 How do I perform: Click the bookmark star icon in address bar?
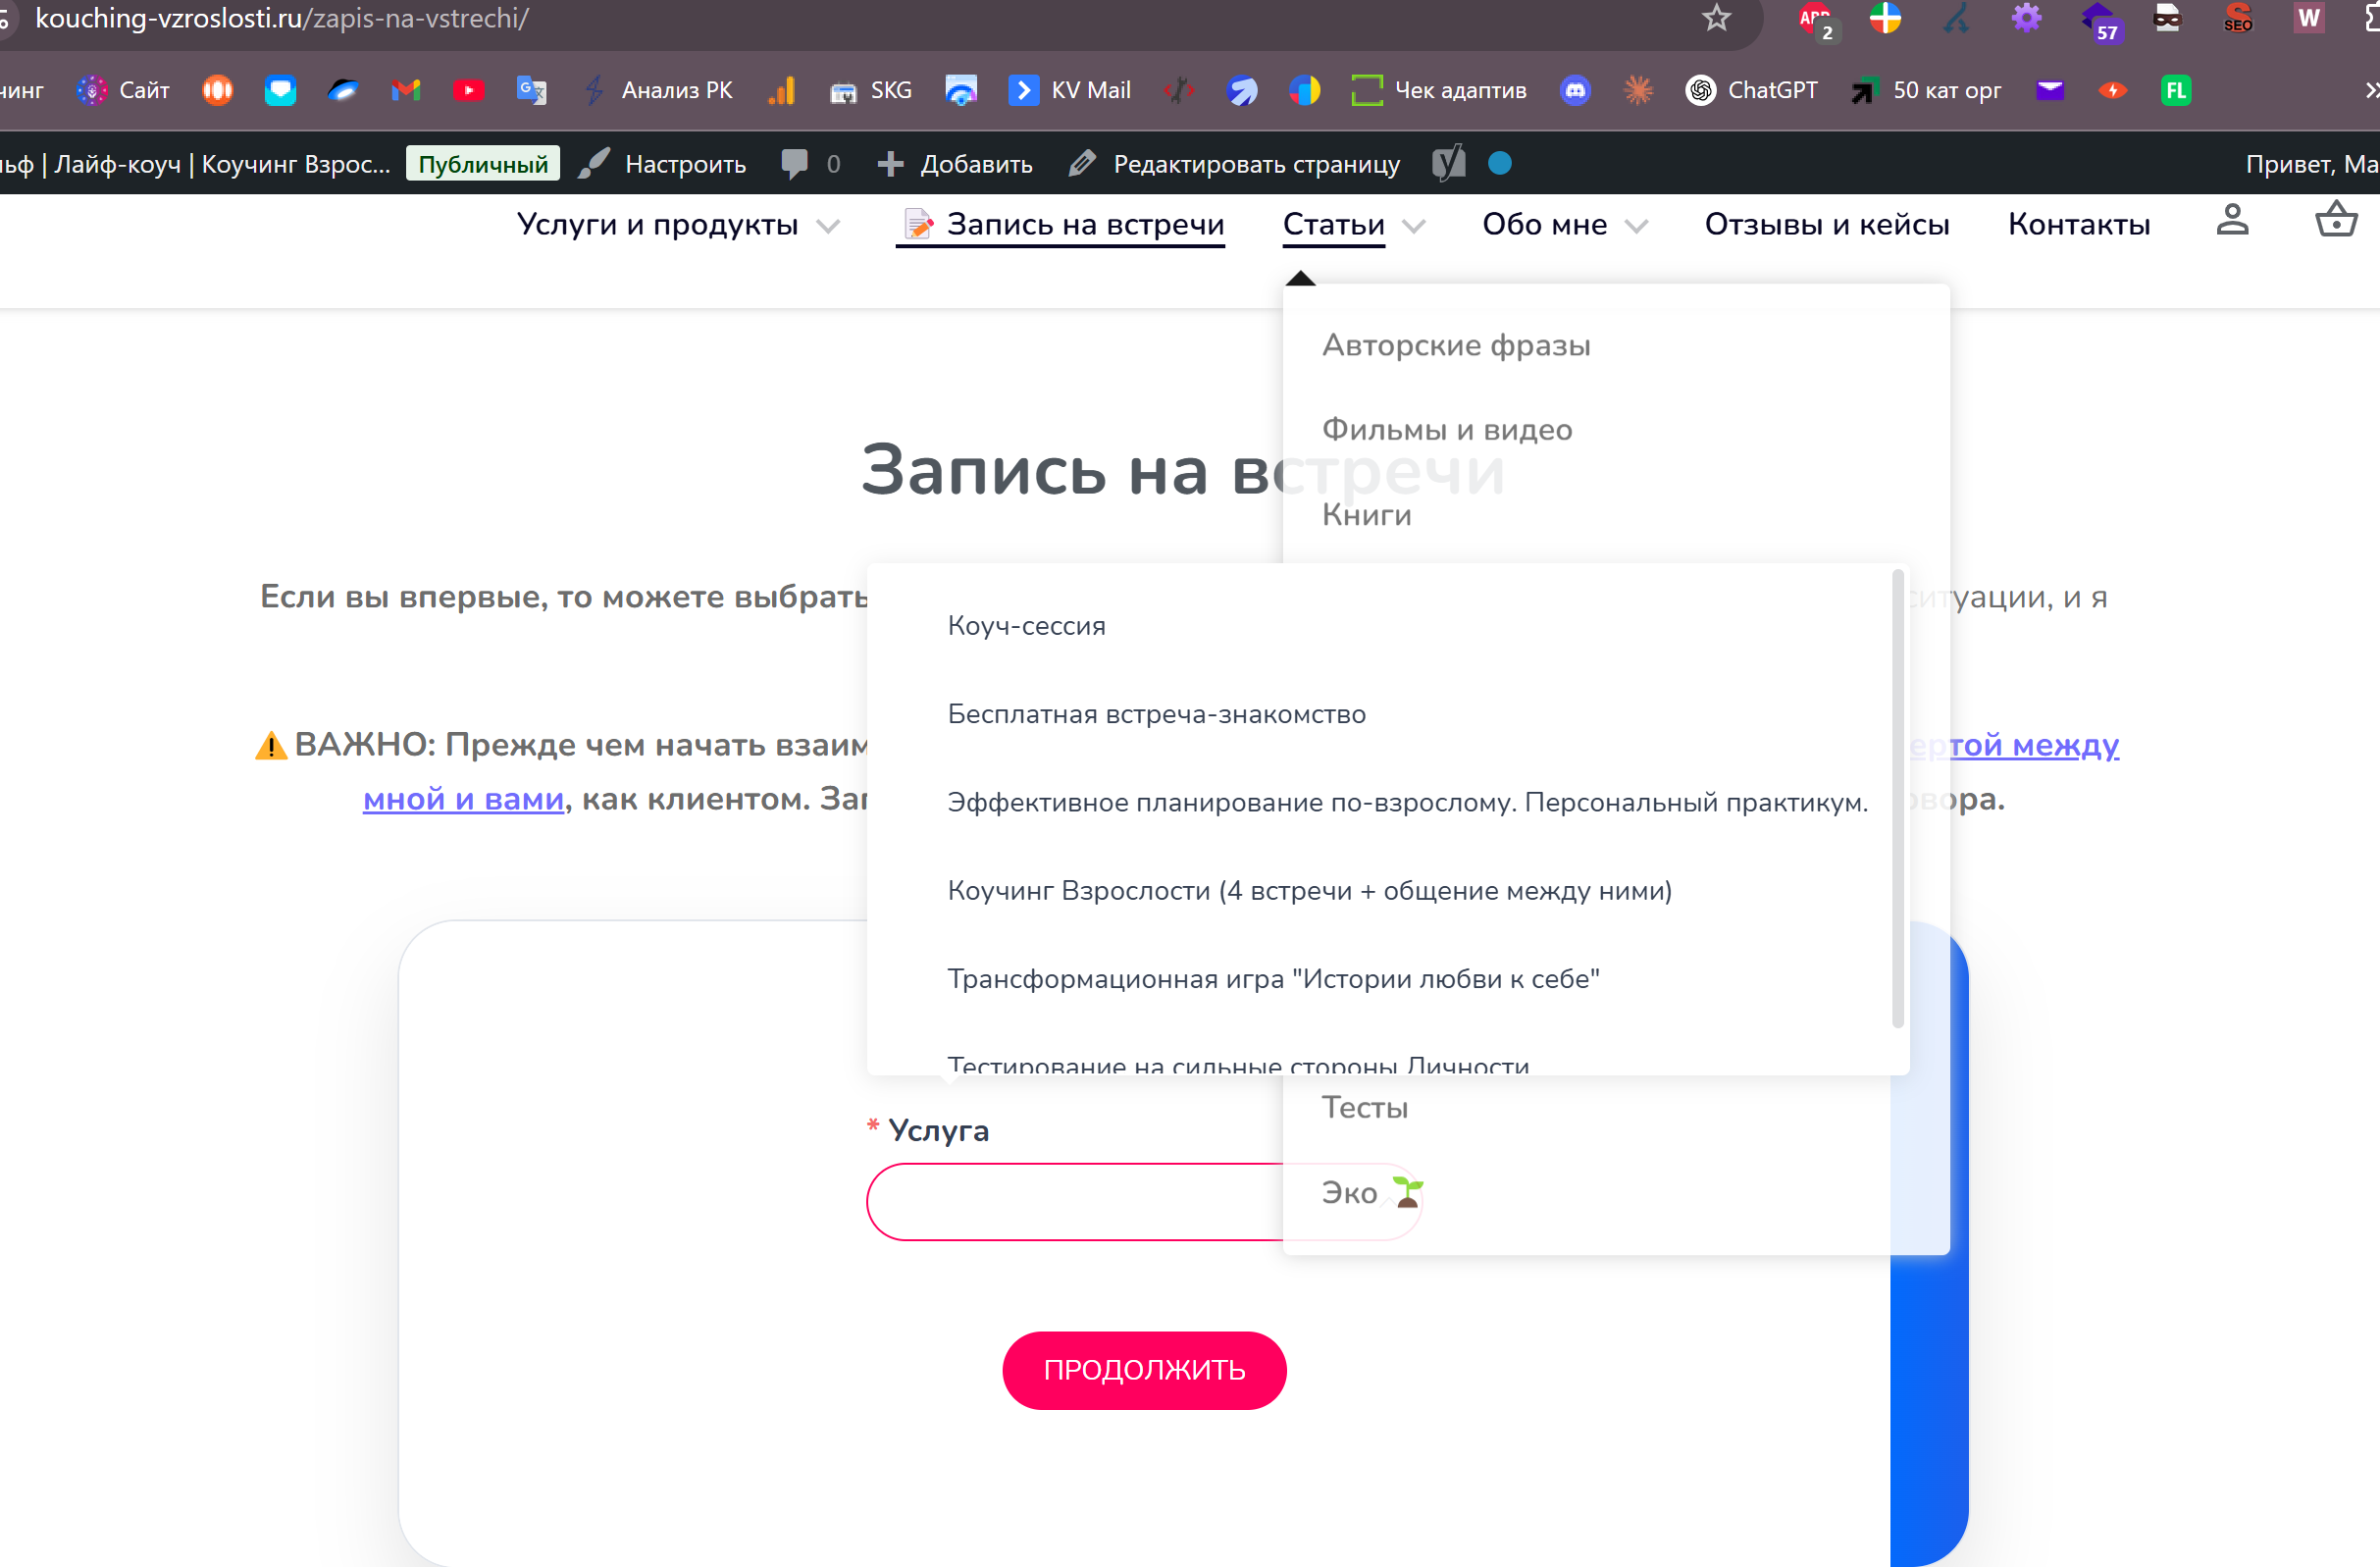tap(1716, 18)
